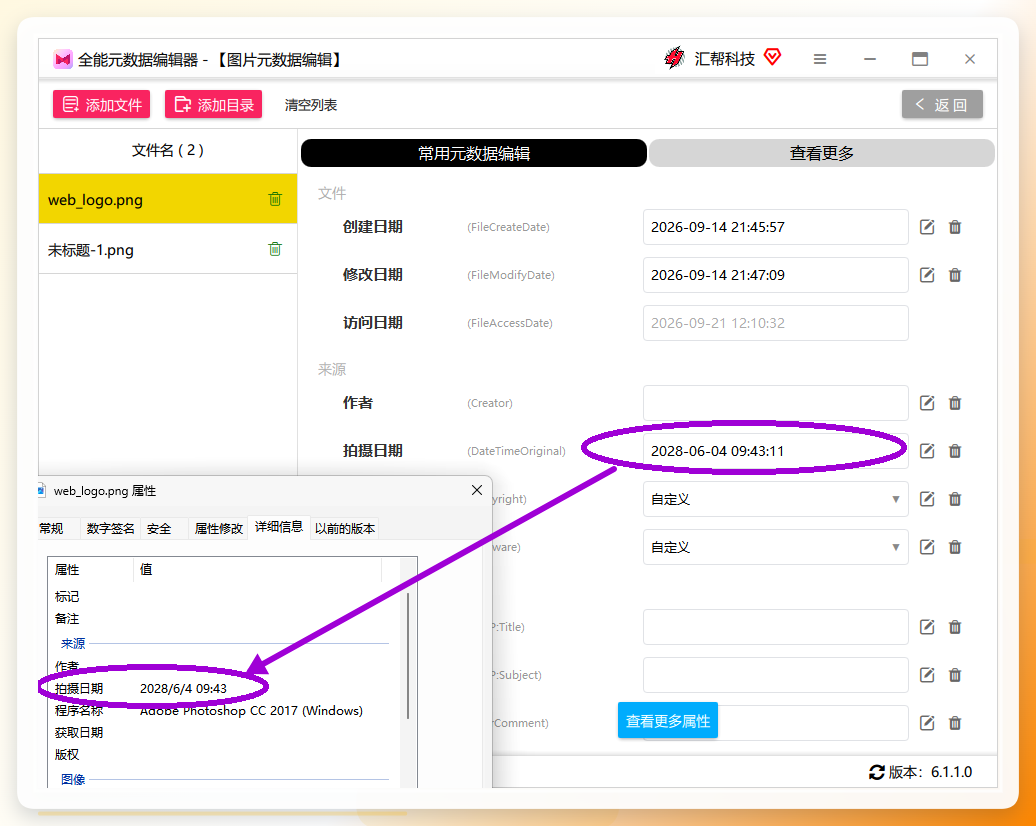Screen dimensions: 1036x826
Task: Click the 添加目录 button
Action: pos(213,104)
